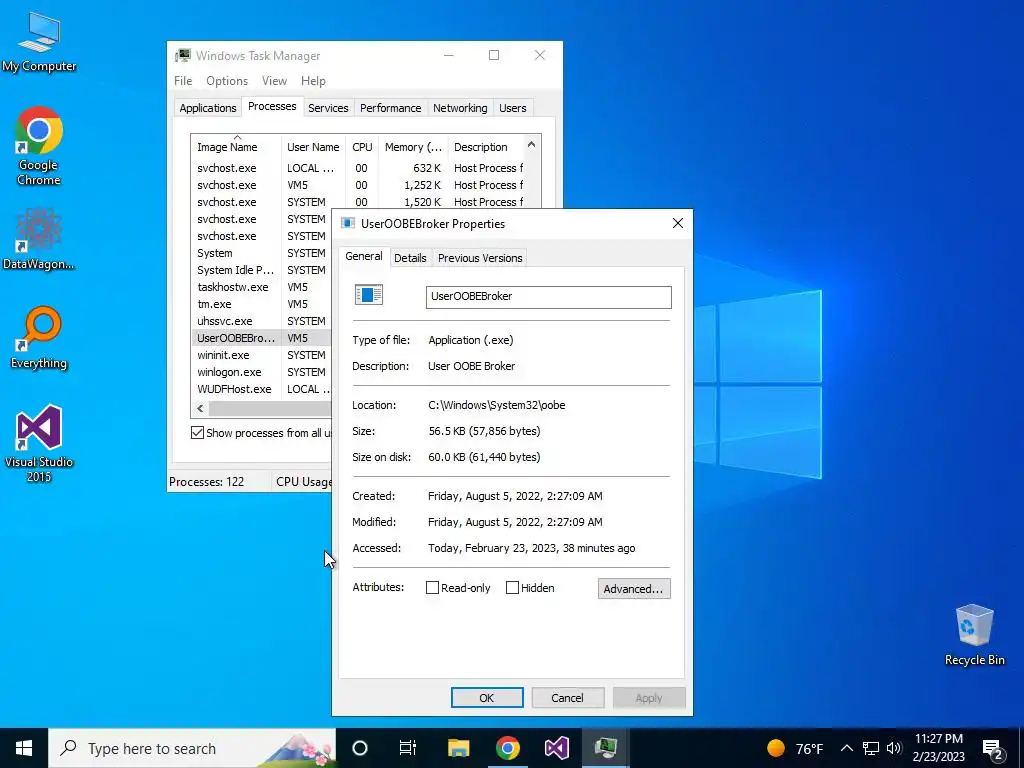Sort by User Name column header

pyautogui.click(x=313, y=147)
